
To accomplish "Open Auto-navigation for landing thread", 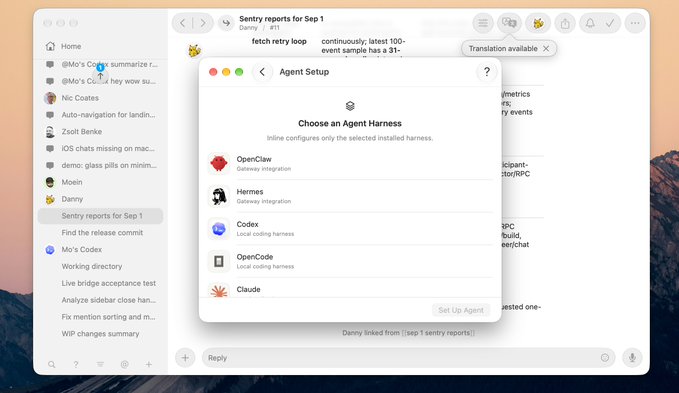I will (100, 115).
